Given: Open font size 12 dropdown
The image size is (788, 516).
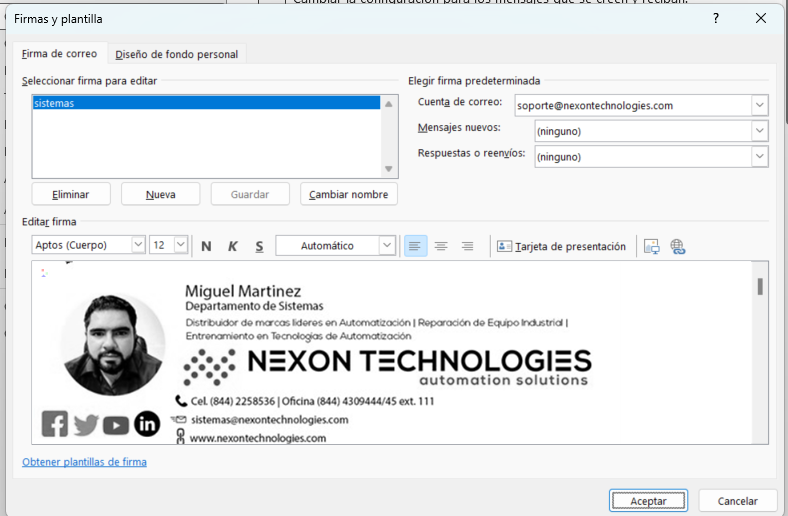Looking at the screenshot, I should click(x=180, y=245).
